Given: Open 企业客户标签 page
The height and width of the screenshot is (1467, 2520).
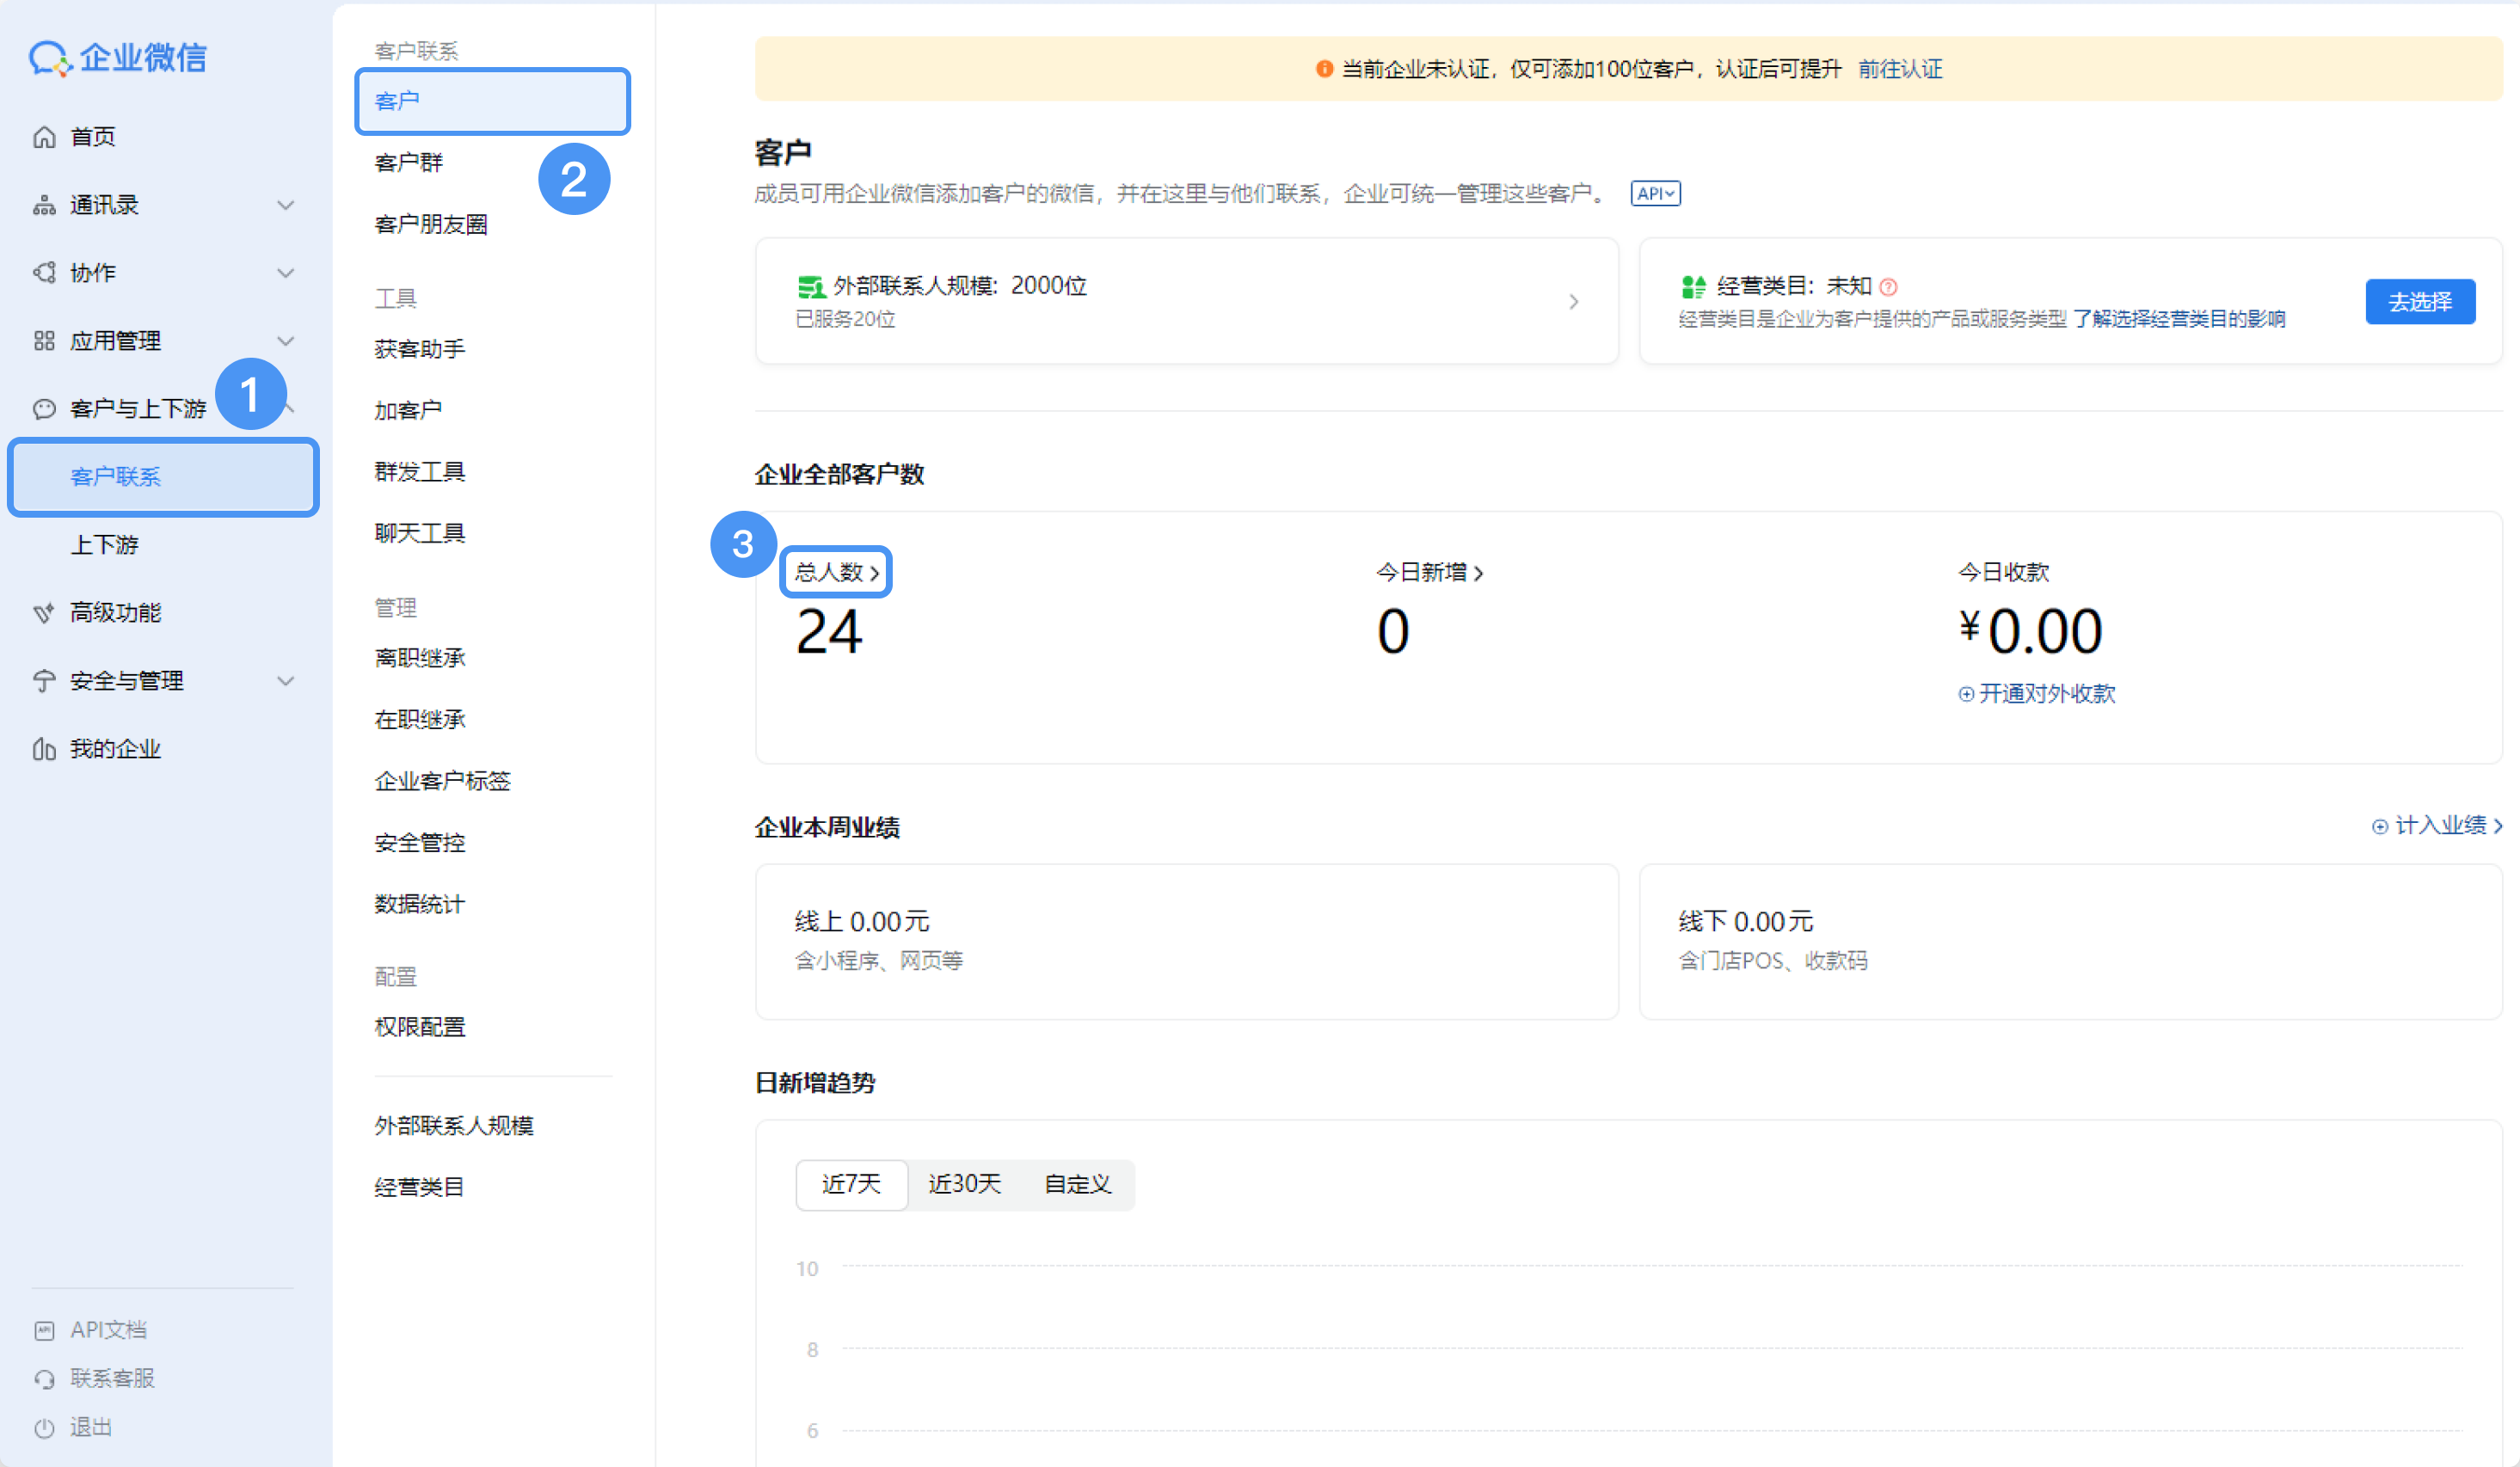Looking at the screenshot, I should 442,781.
